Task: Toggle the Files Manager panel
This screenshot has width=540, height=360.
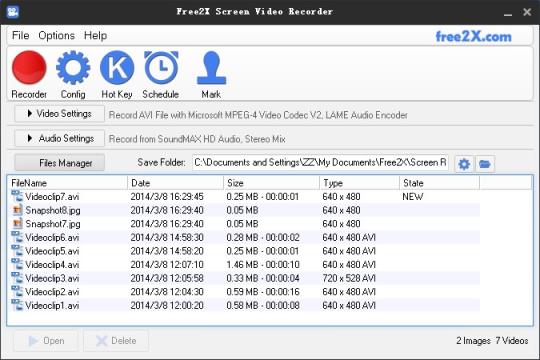Action: (x=59, y=163)
